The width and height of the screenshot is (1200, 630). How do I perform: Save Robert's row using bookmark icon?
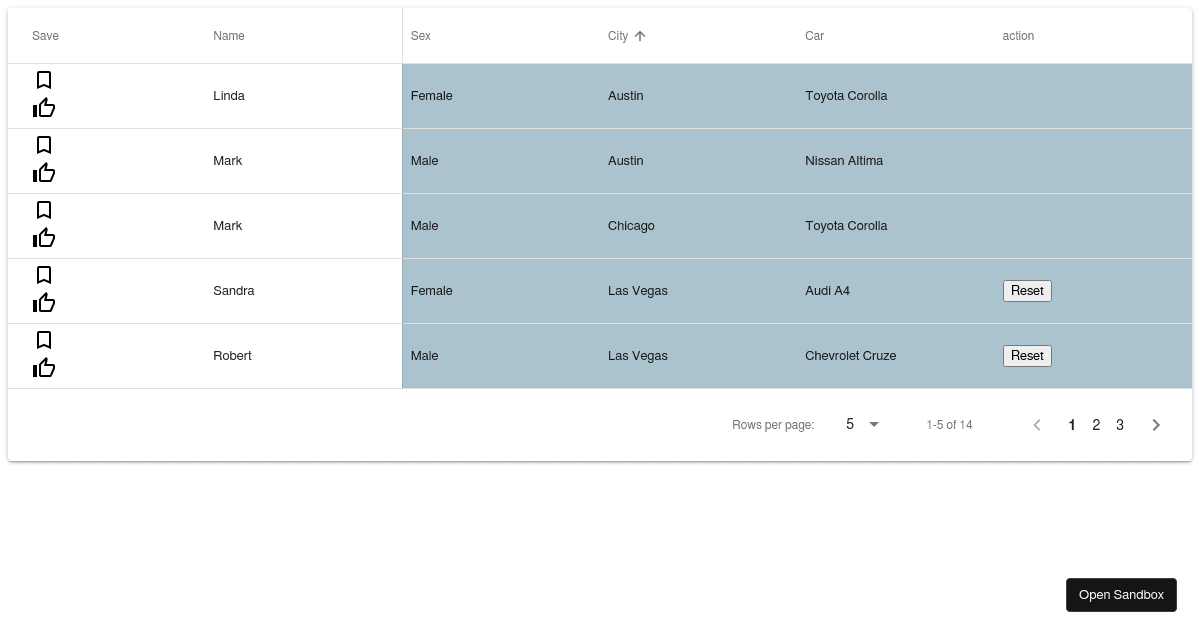coord(44,341)
